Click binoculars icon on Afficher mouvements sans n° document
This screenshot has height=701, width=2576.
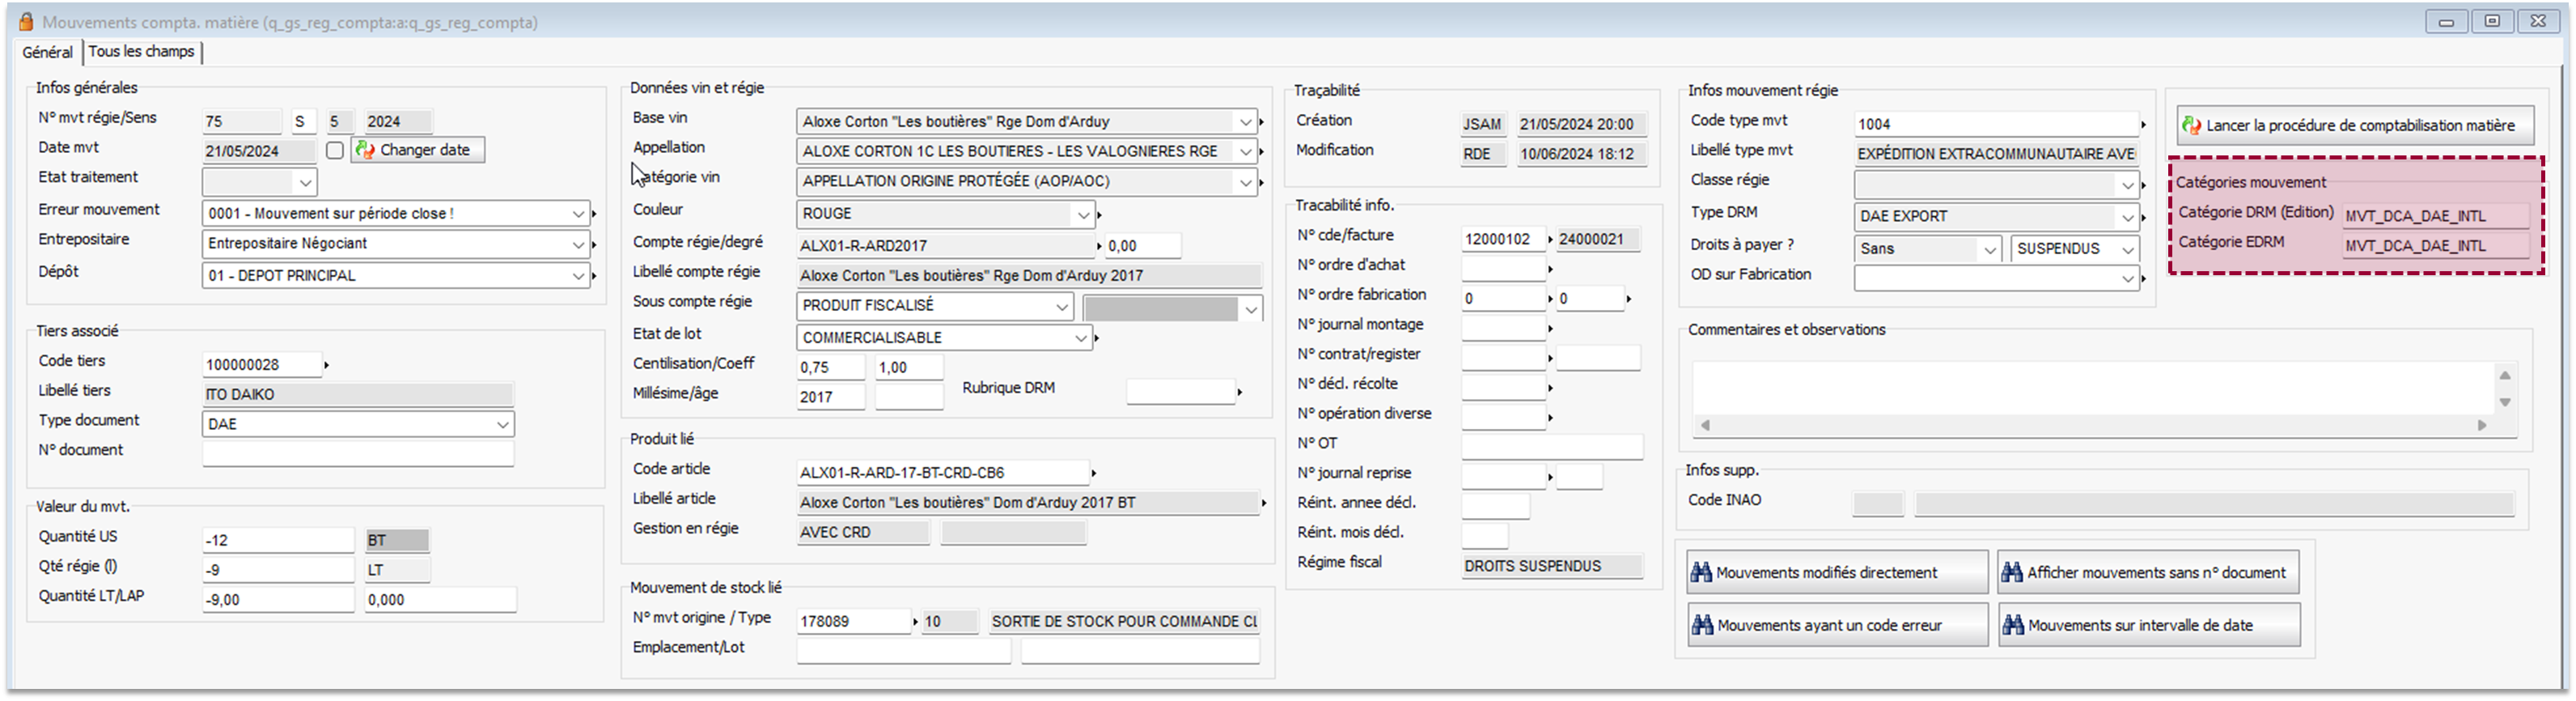tap(2012, 572)
